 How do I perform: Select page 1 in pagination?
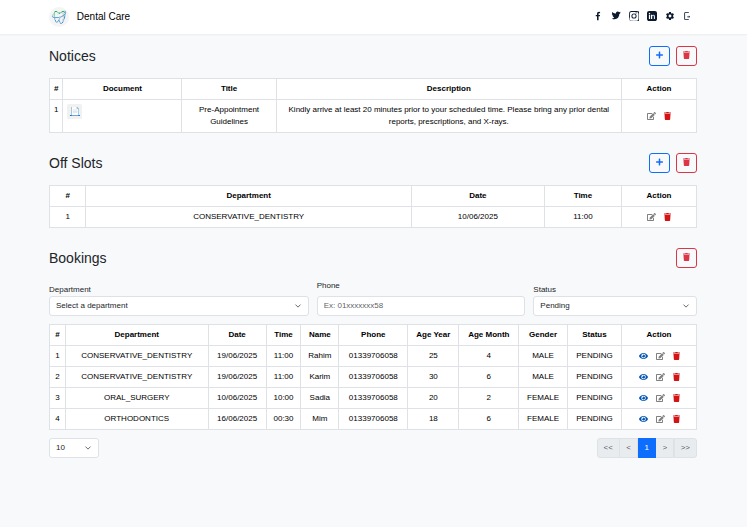(646, 448)
